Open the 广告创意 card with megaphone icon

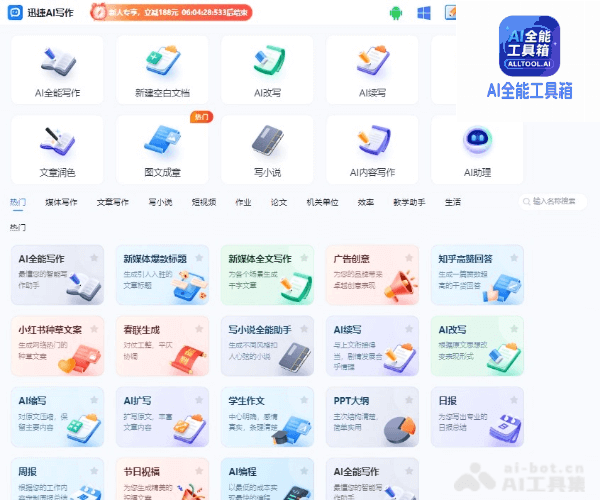click(372, 275)
